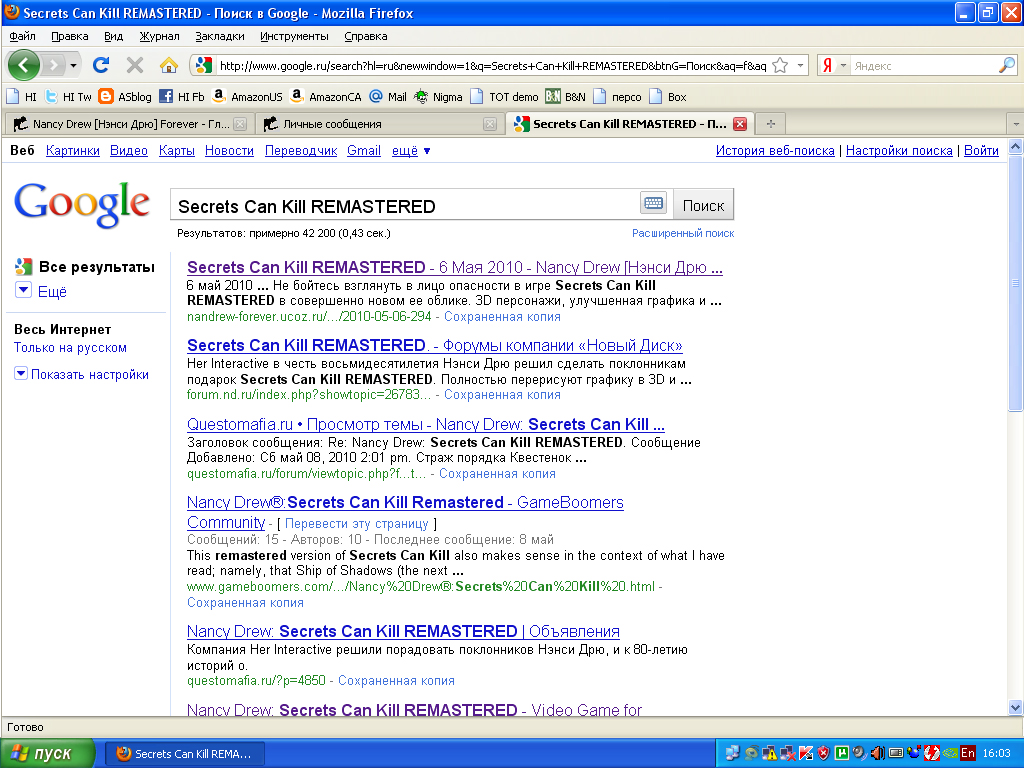Click the Google logo
The image size is (1024, 768).
pyautogui.click(x=82, y=204)
